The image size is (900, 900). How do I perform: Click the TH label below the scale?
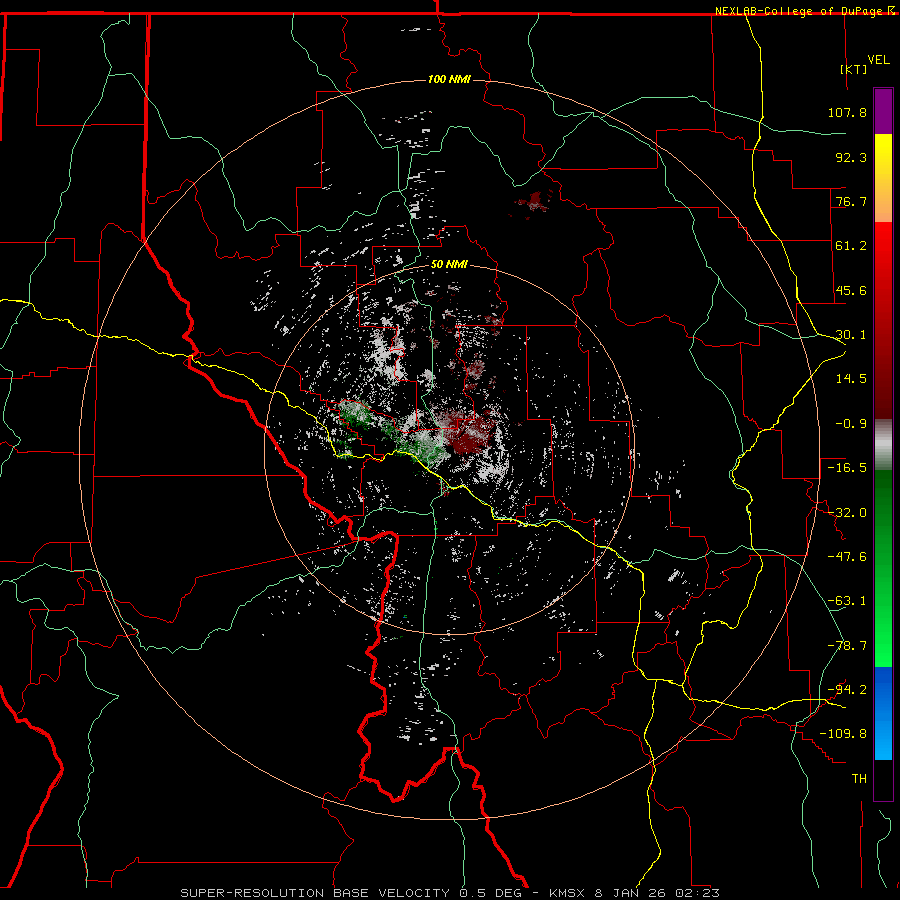(x=859, y=779)
